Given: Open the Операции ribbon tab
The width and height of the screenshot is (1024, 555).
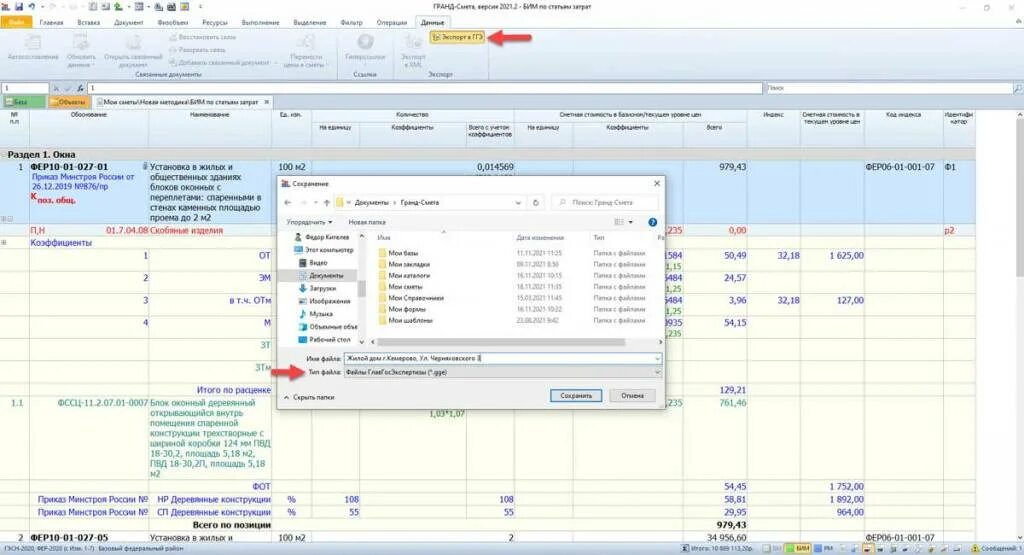Looking at the screenshot, I should 392,22.
